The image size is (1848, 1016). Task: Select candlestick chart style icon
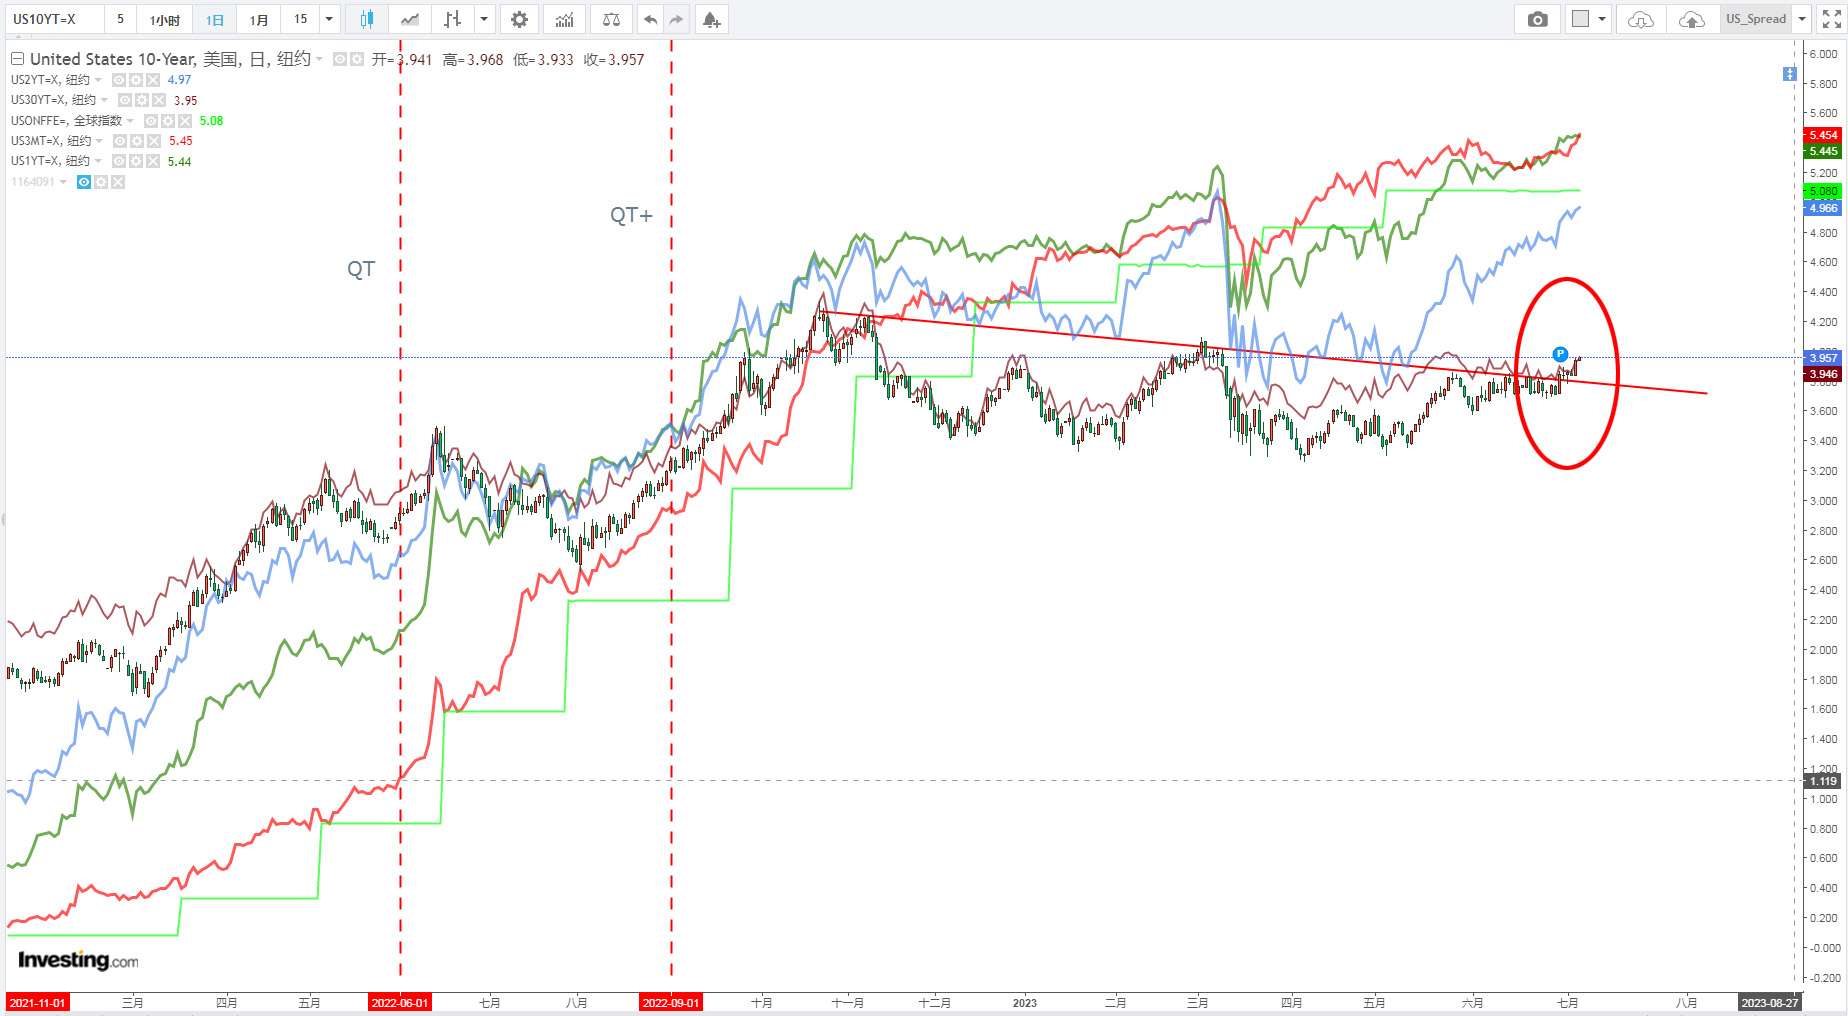pyautogui.click(x=367, y=19)
